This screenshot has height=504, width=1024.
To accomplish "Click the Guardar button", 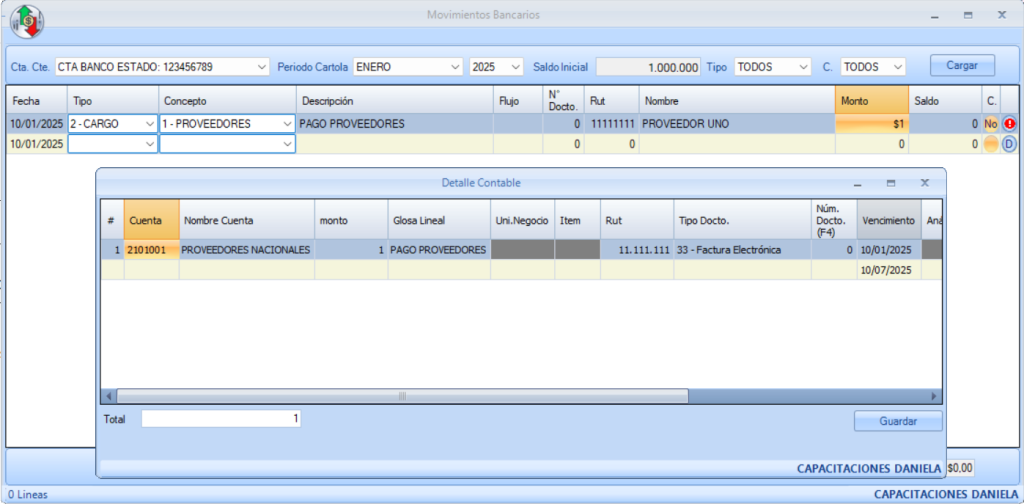I will pos(897,421).
